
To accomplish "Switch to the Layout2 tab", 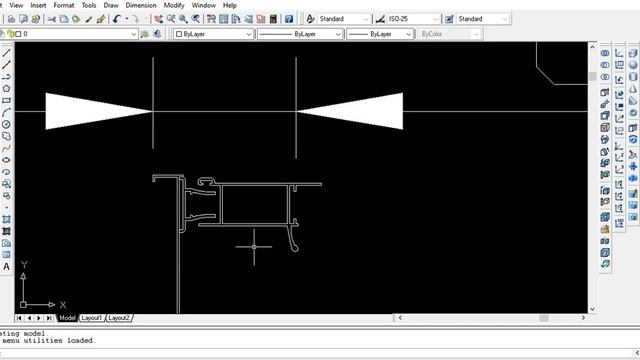I will 119,318.
